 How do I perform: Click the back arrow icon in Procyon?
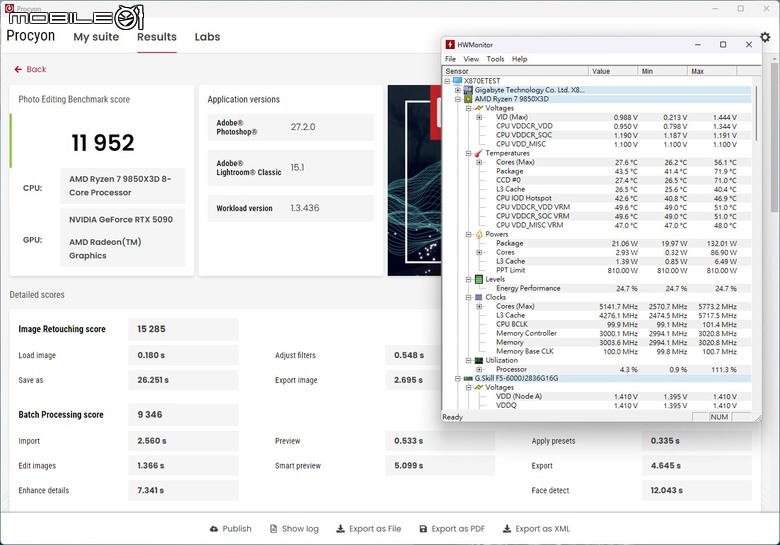click(x=18, y=69)
